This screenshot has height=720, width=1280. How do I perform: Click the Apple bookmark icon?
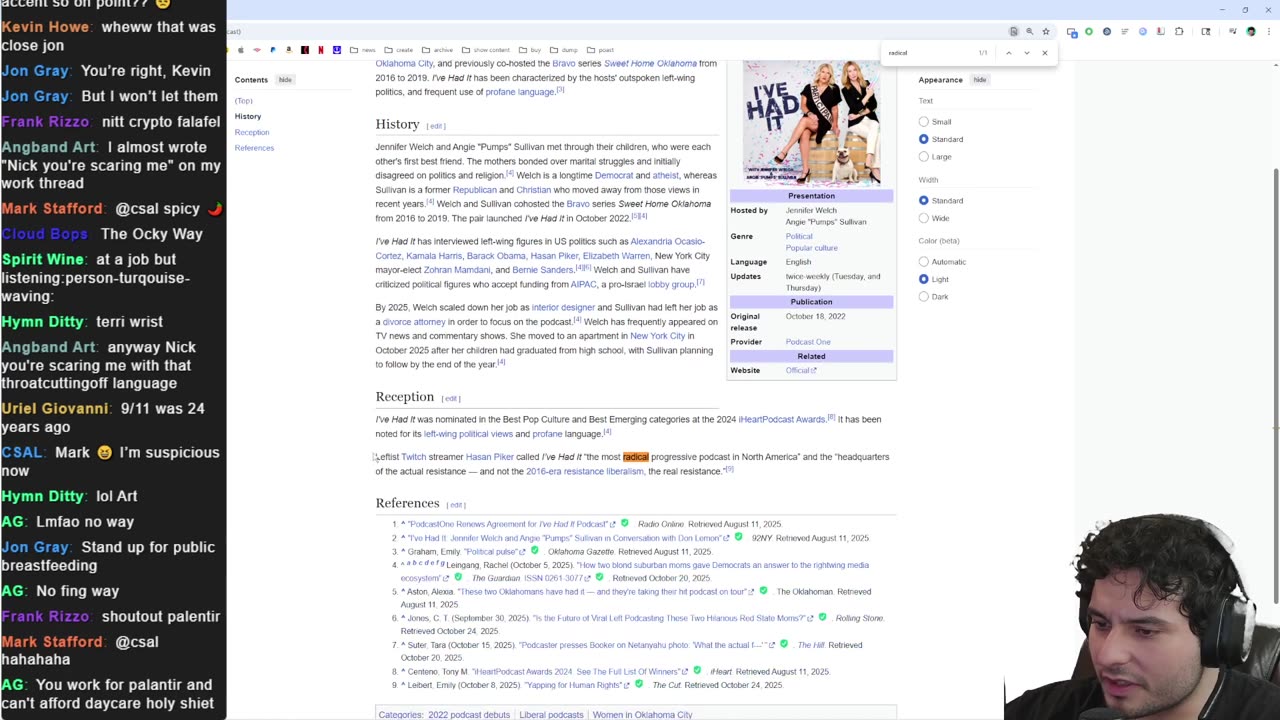click(241, 50)
